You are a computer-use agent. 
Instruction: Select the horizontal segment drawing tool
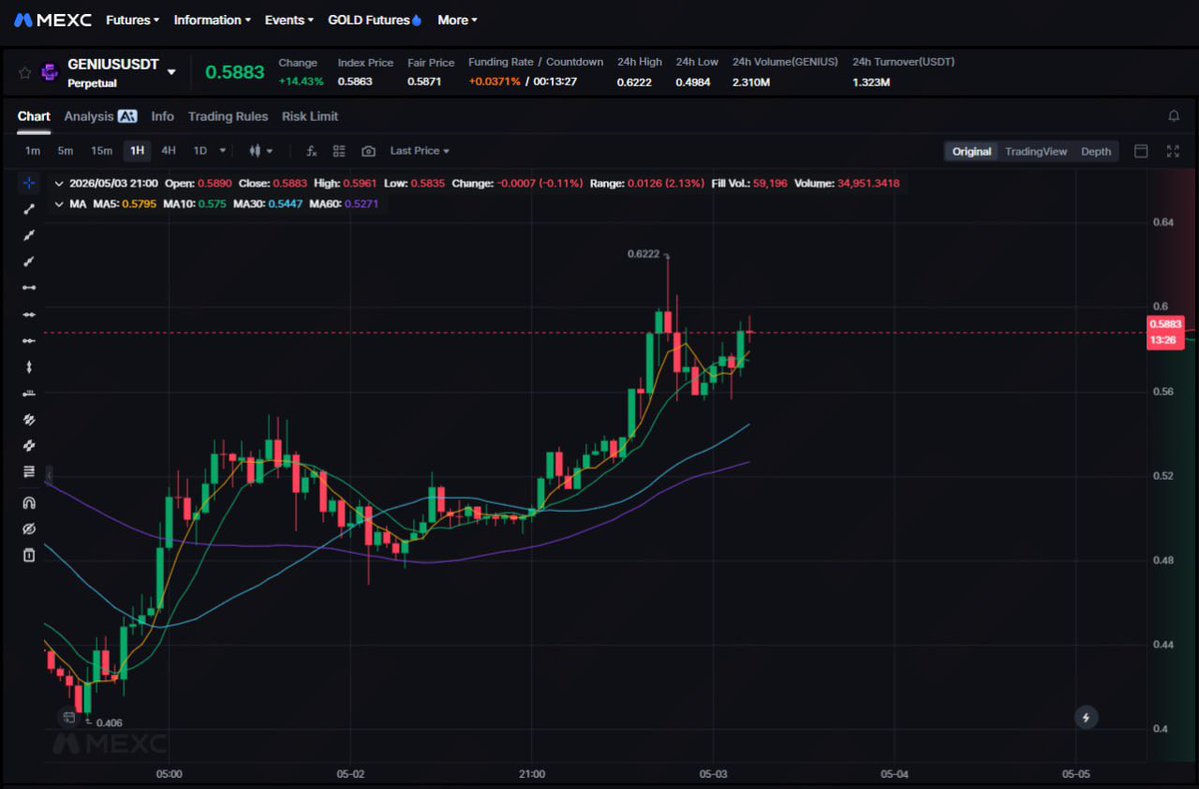click(29, 287)
